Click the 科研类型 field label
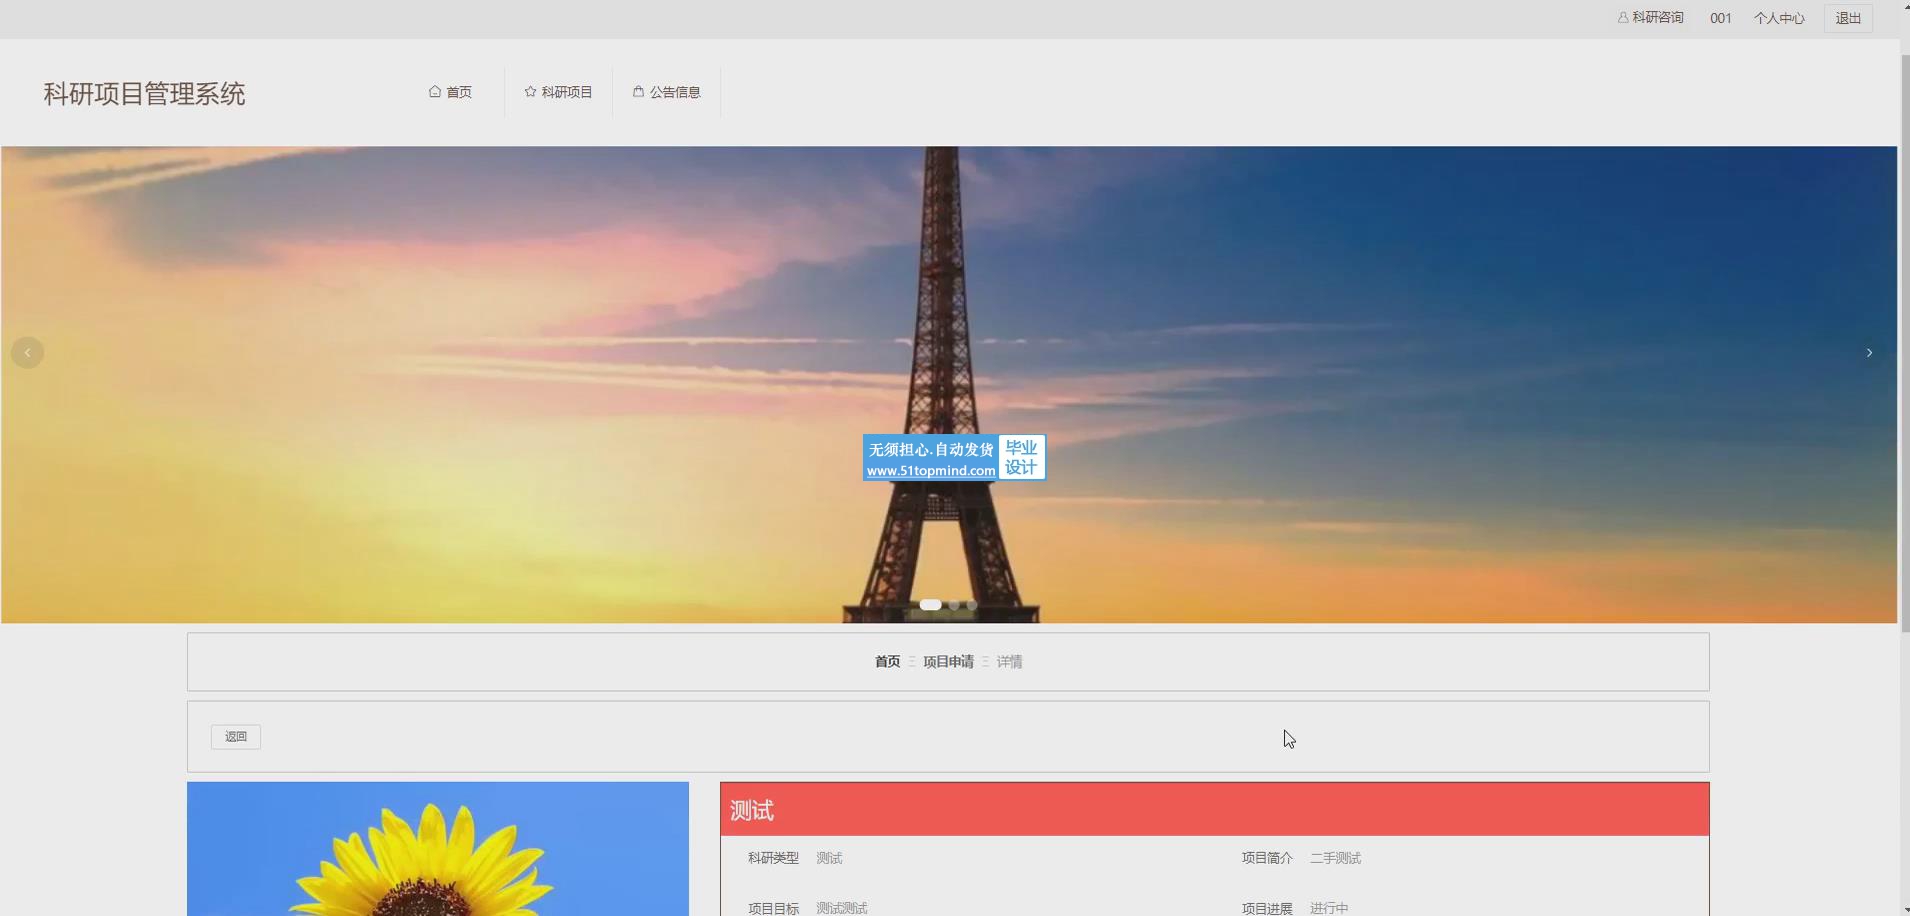This screenshot has height=916, width=1910. coord(773,858)
